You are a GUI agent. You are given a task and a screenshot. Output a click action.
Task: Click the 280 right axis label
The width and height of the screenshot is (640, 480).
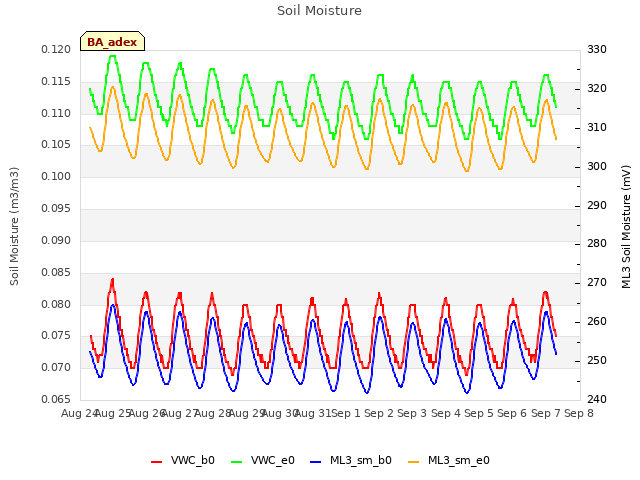[x=597, y=244]
